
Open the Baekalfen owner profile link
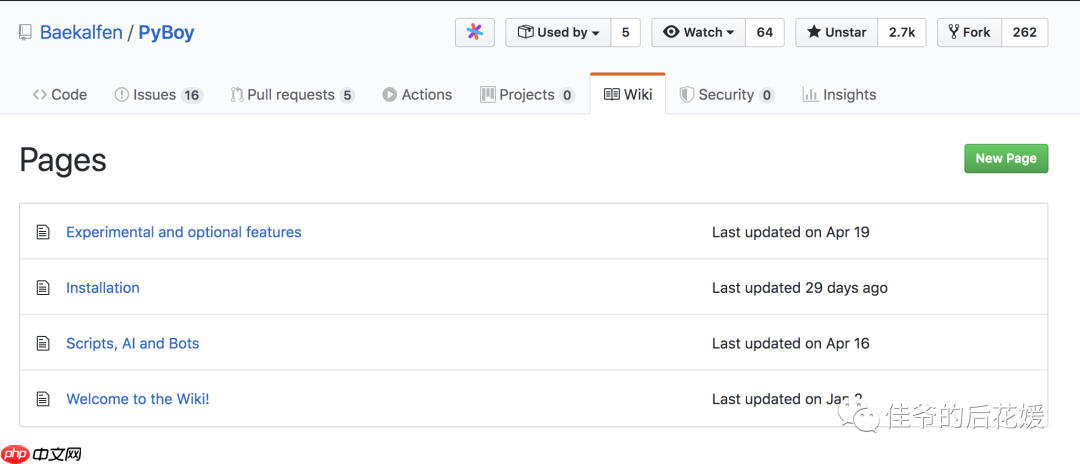click(80, 33)
